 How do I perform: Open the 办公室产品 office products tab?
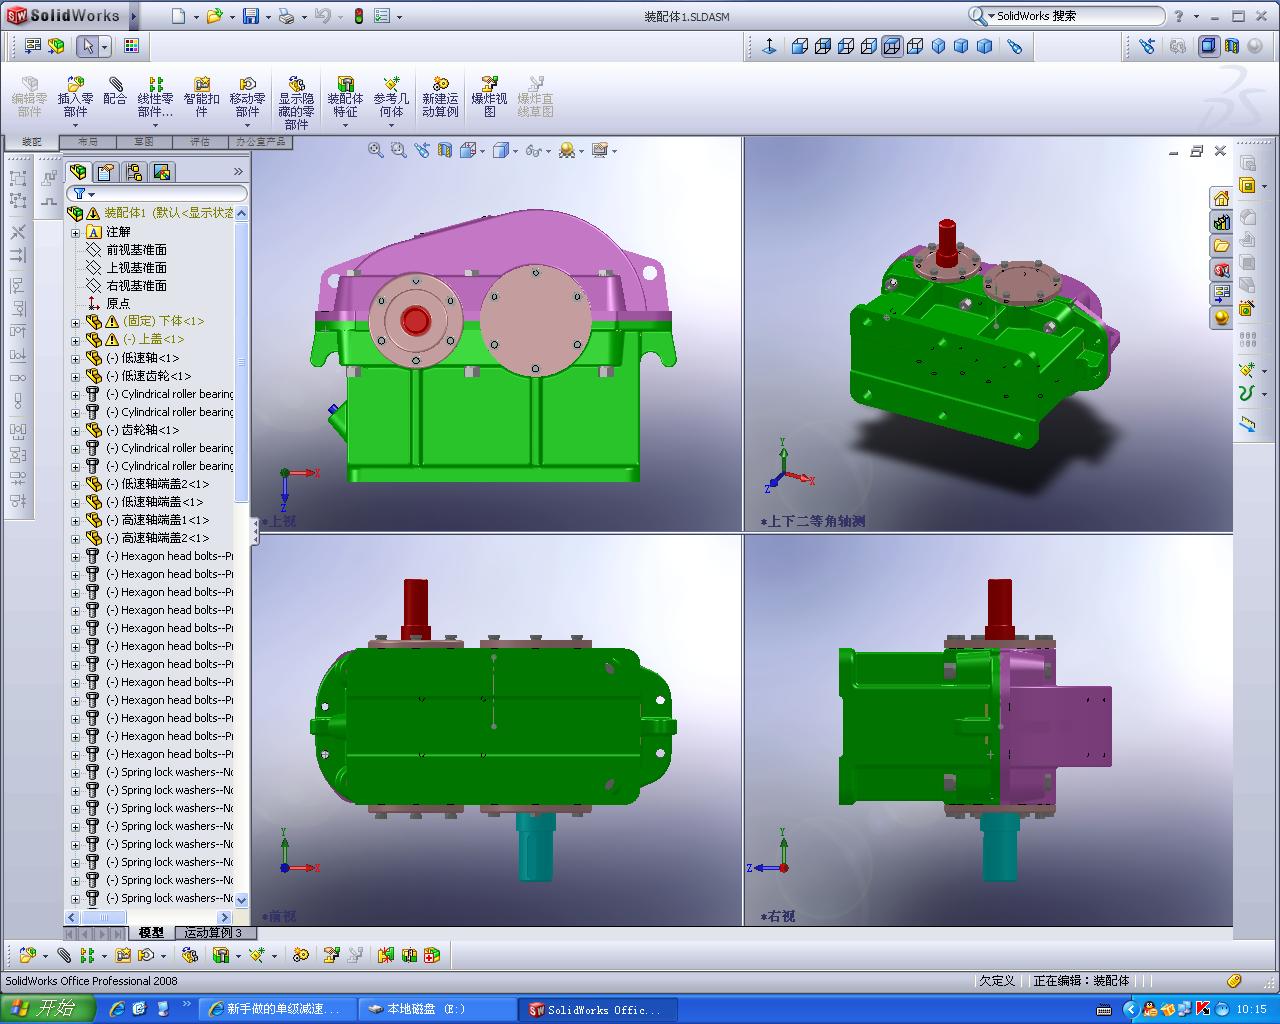coord(261,142)
